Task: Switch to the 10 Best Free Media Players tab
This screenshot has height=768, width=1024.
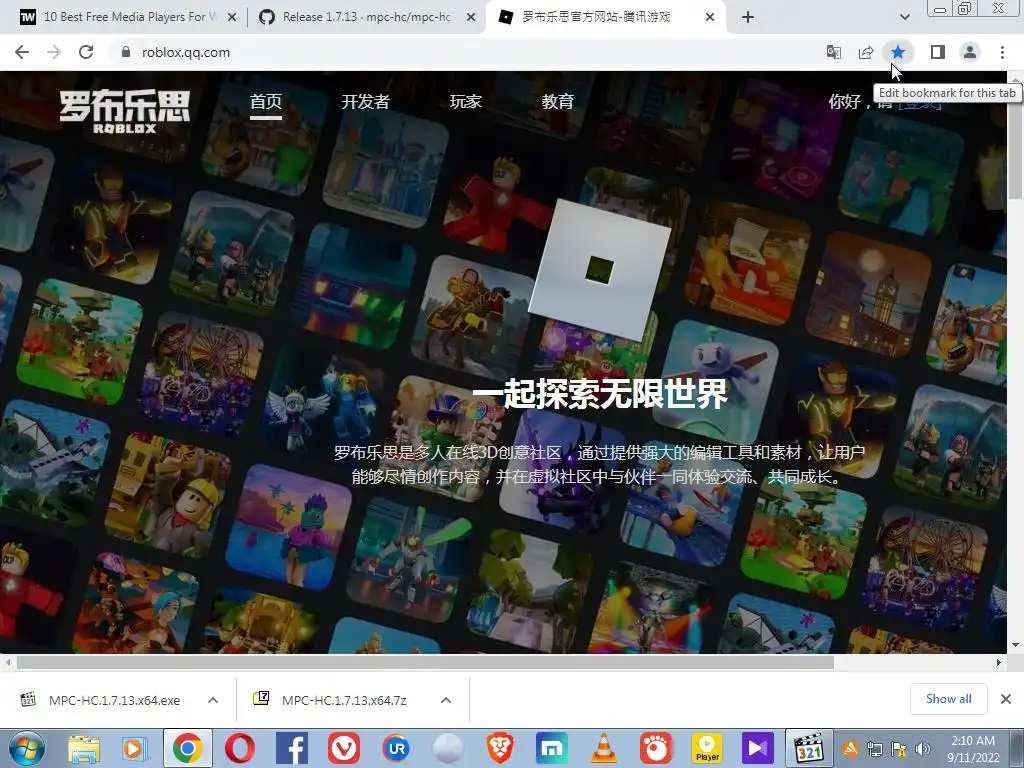Action: 129,17
